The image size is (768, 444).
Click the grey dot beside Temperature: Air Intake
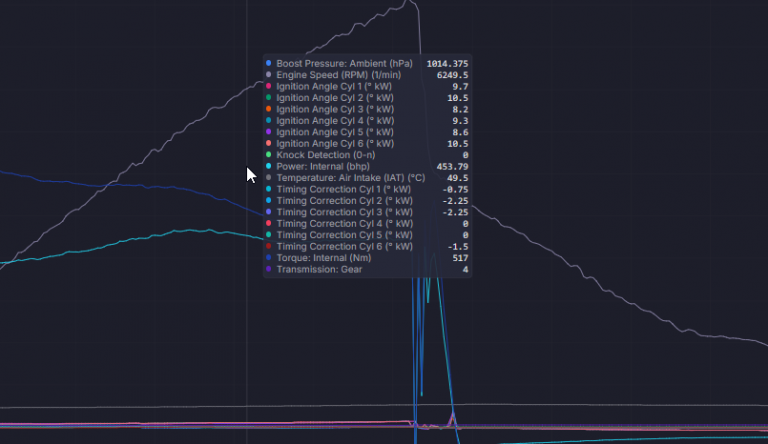point(268,177)
